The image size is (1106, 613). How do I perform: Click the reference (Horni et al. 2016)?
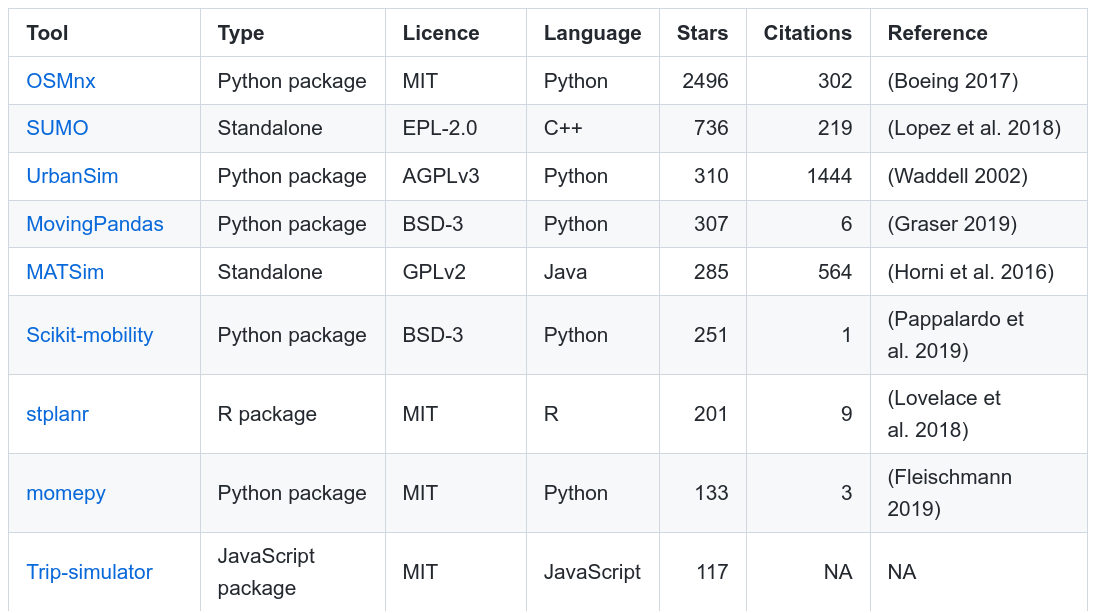click(x=971, y=272)
